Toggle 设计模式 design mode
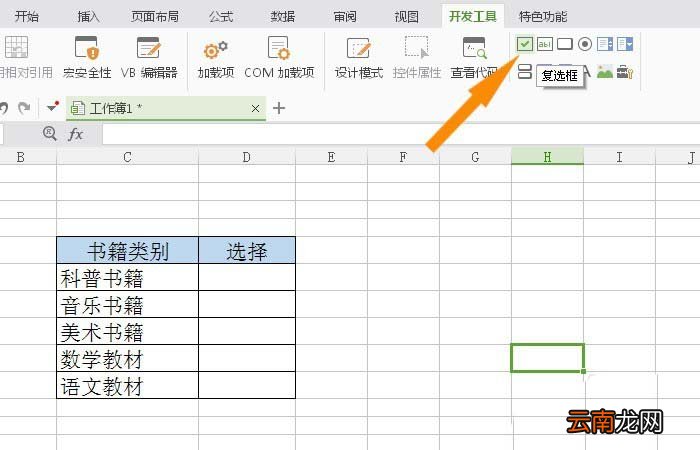Screen dimensions: 700x450 click(359, 58)
